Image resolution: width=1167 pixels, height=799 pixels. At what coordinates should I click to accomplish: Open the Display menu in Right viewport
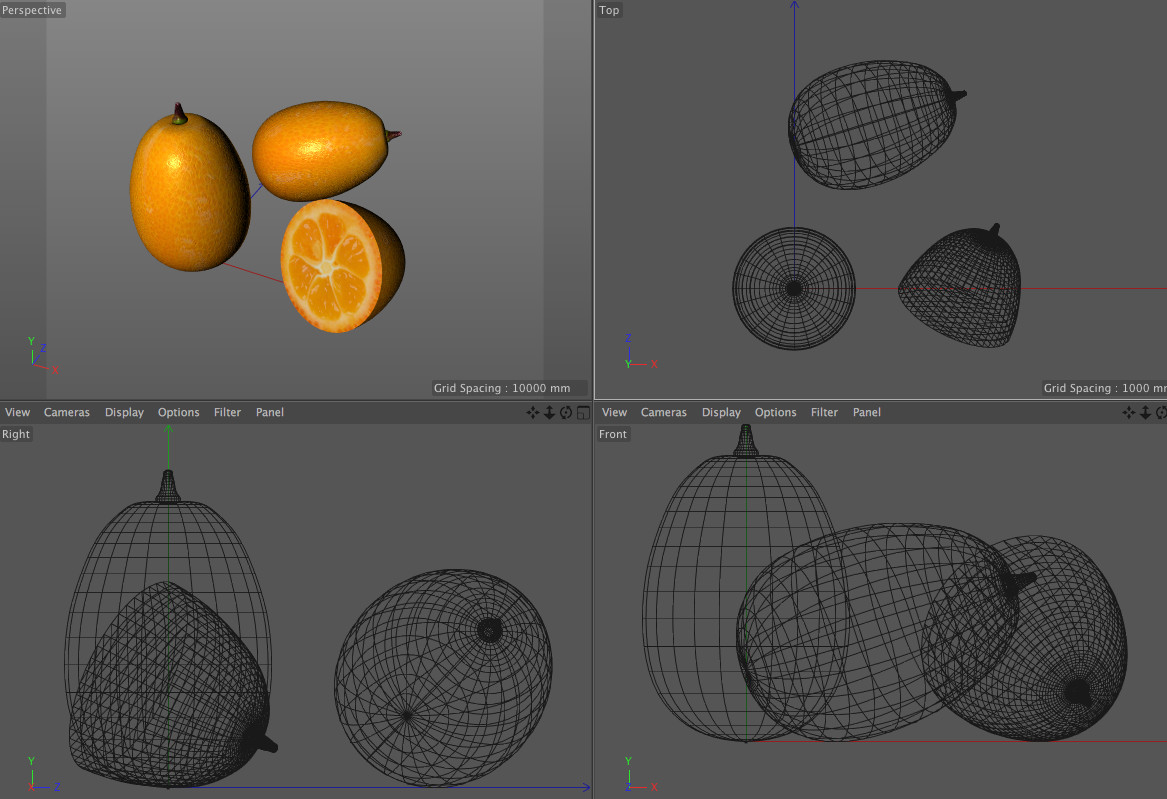pos(124,413)
